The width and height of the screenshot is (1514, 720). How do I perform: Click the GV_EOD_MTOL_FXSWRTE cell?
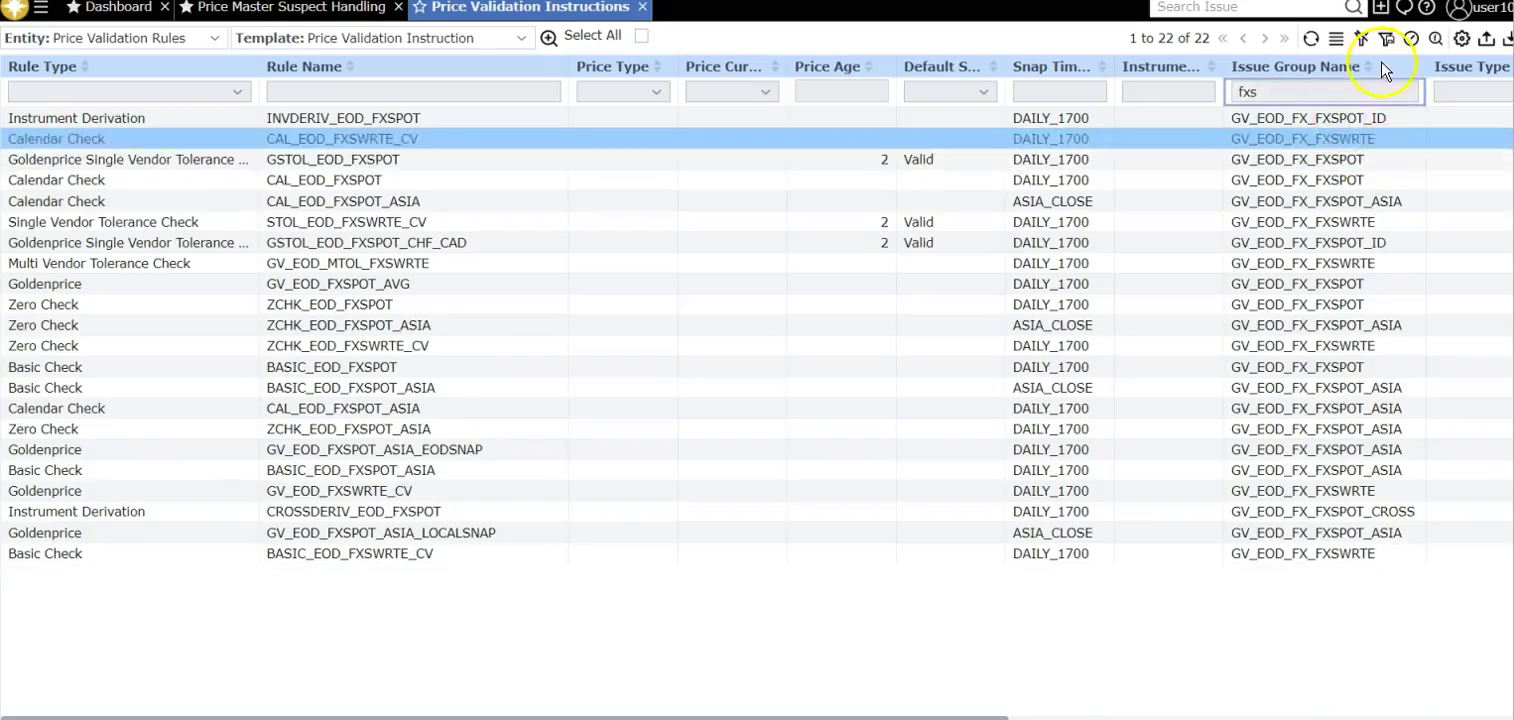(347, 264)
